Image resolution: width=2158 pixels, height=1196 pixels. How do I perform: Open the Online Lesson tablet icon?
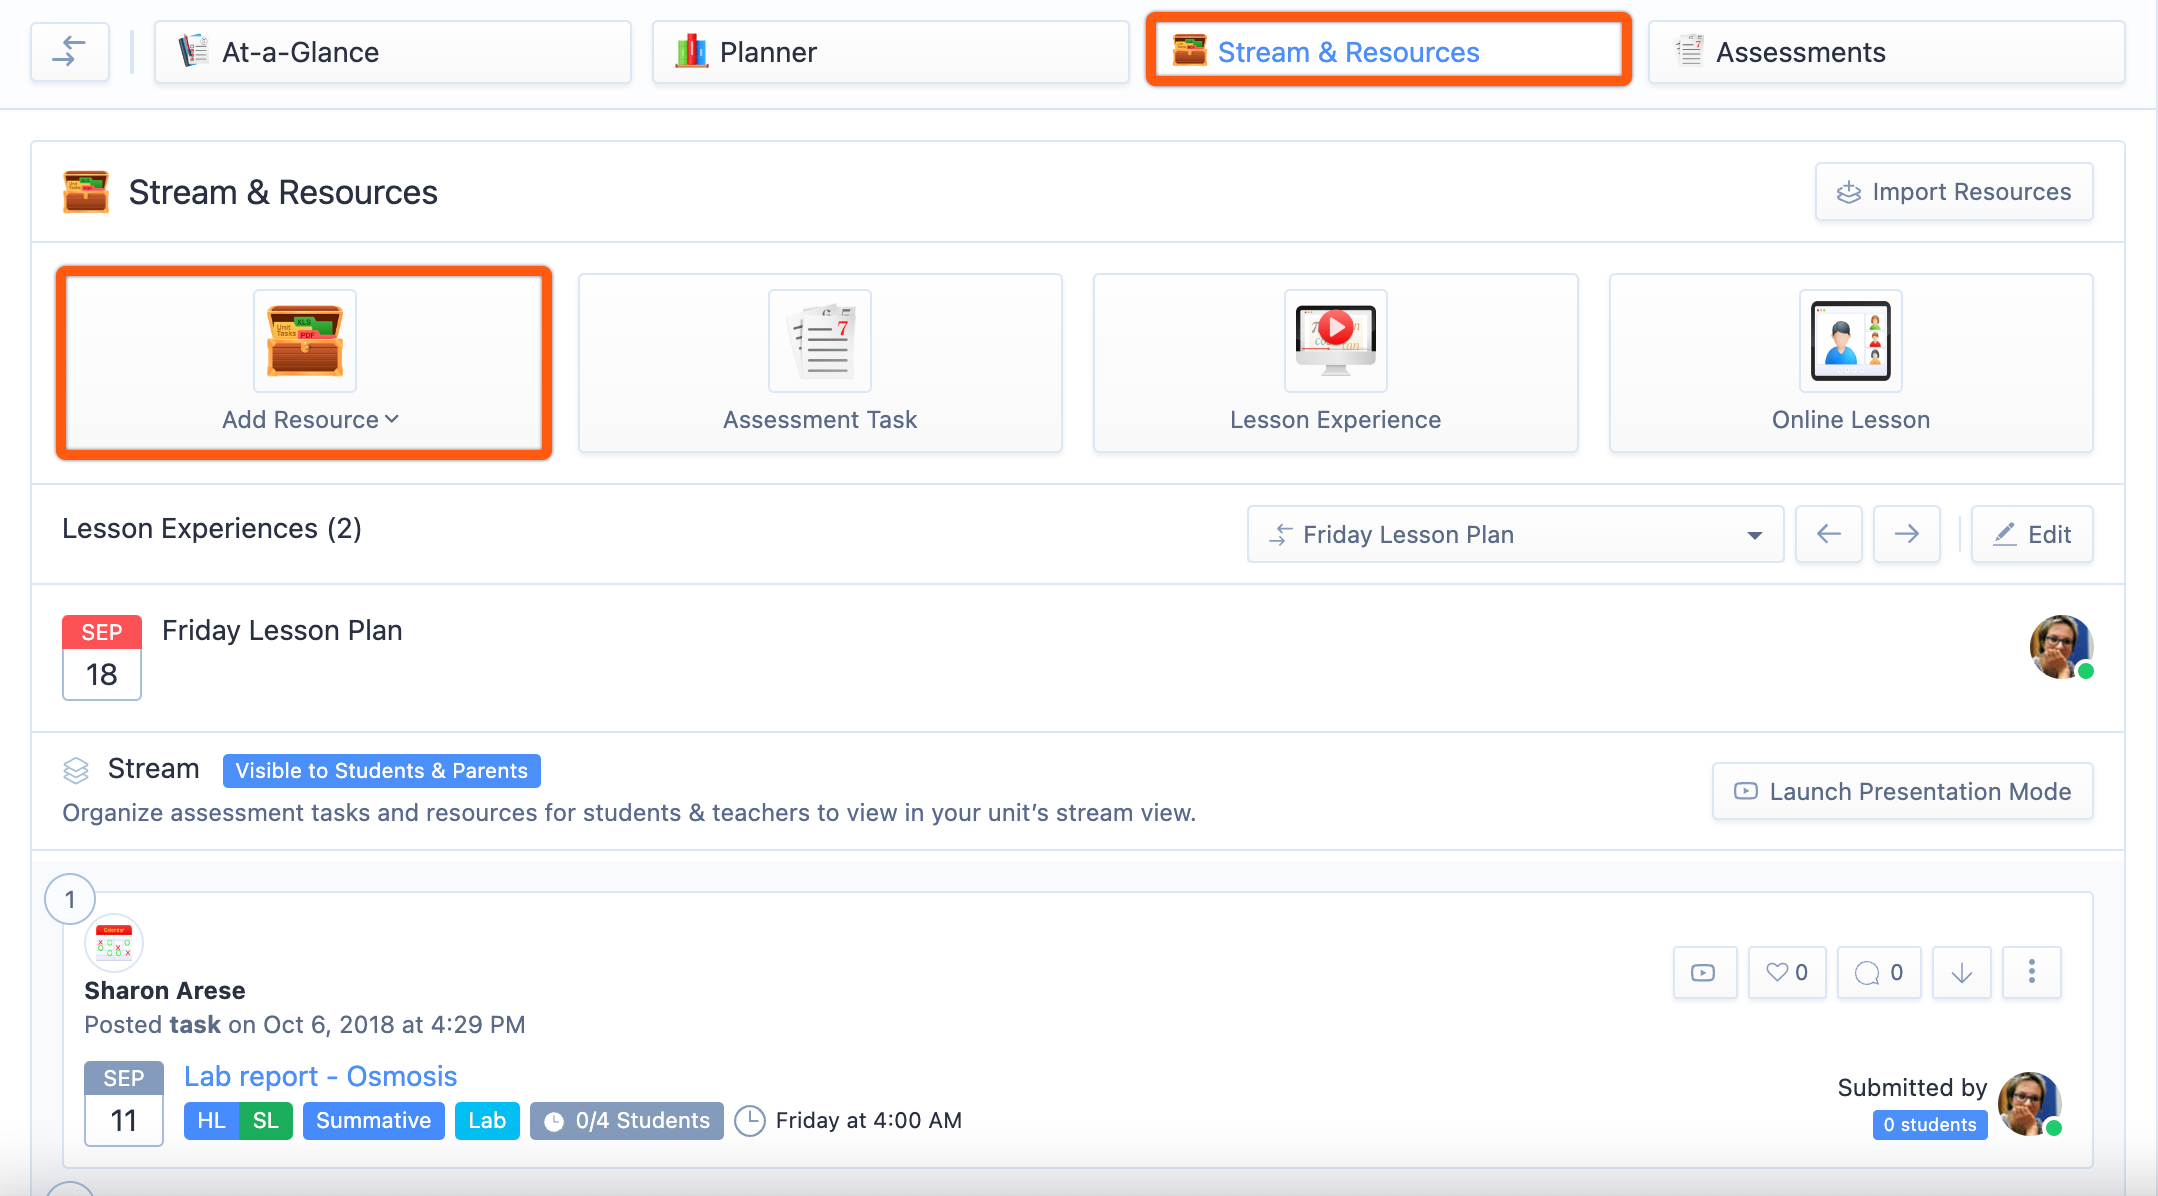pos(1850,341)
